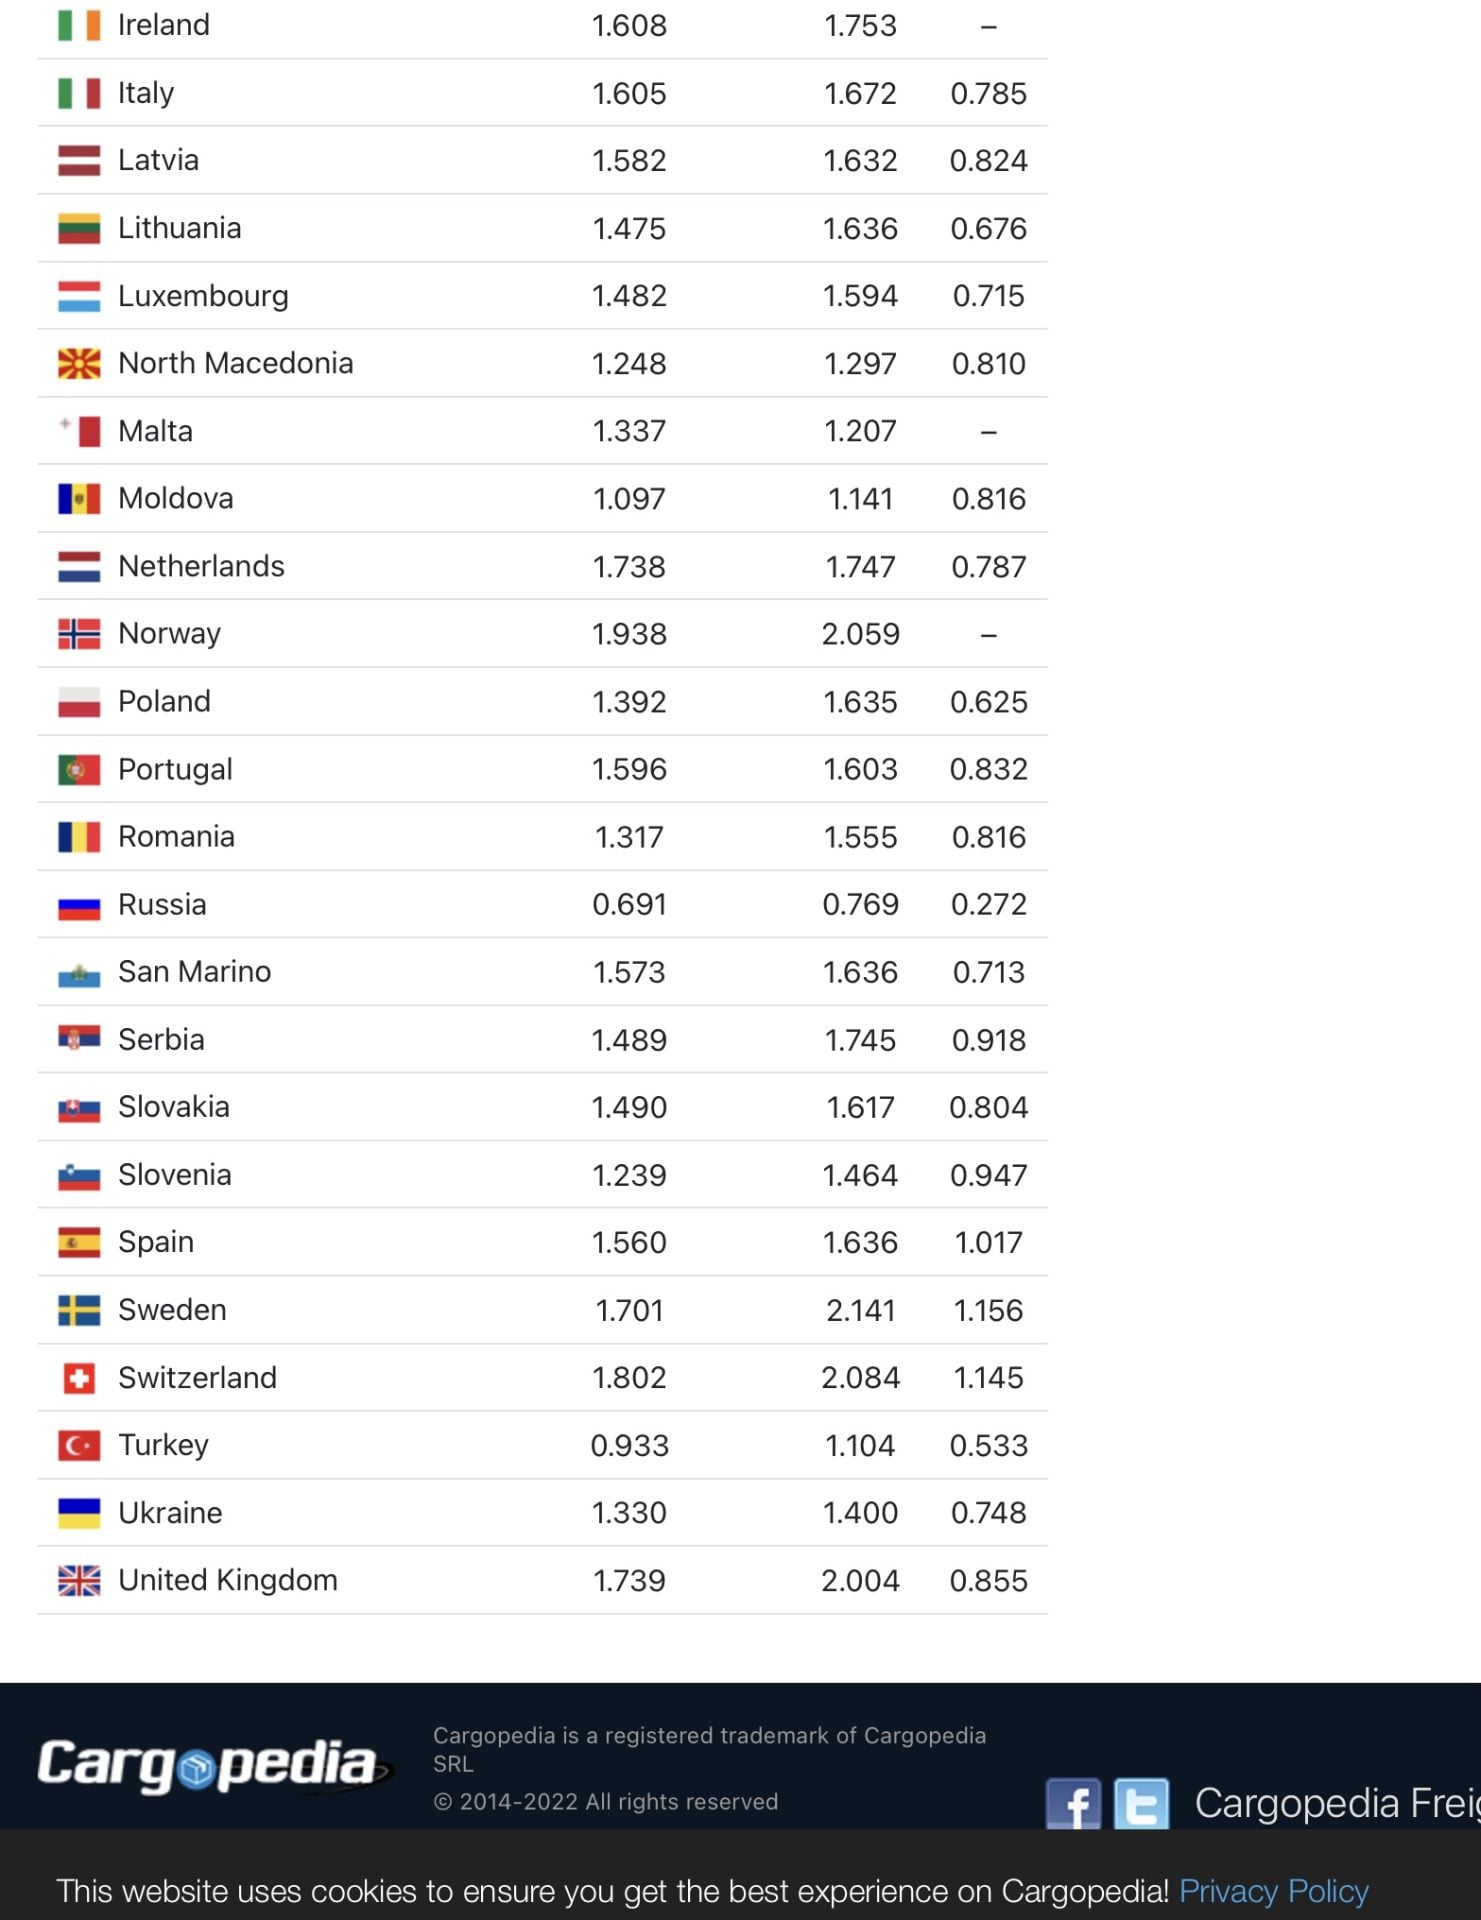Click the Cargopedia Freight link text
The width and height of the screenshot is (1481, 1920).
pyautogui.click(x=1336, y=1803)
